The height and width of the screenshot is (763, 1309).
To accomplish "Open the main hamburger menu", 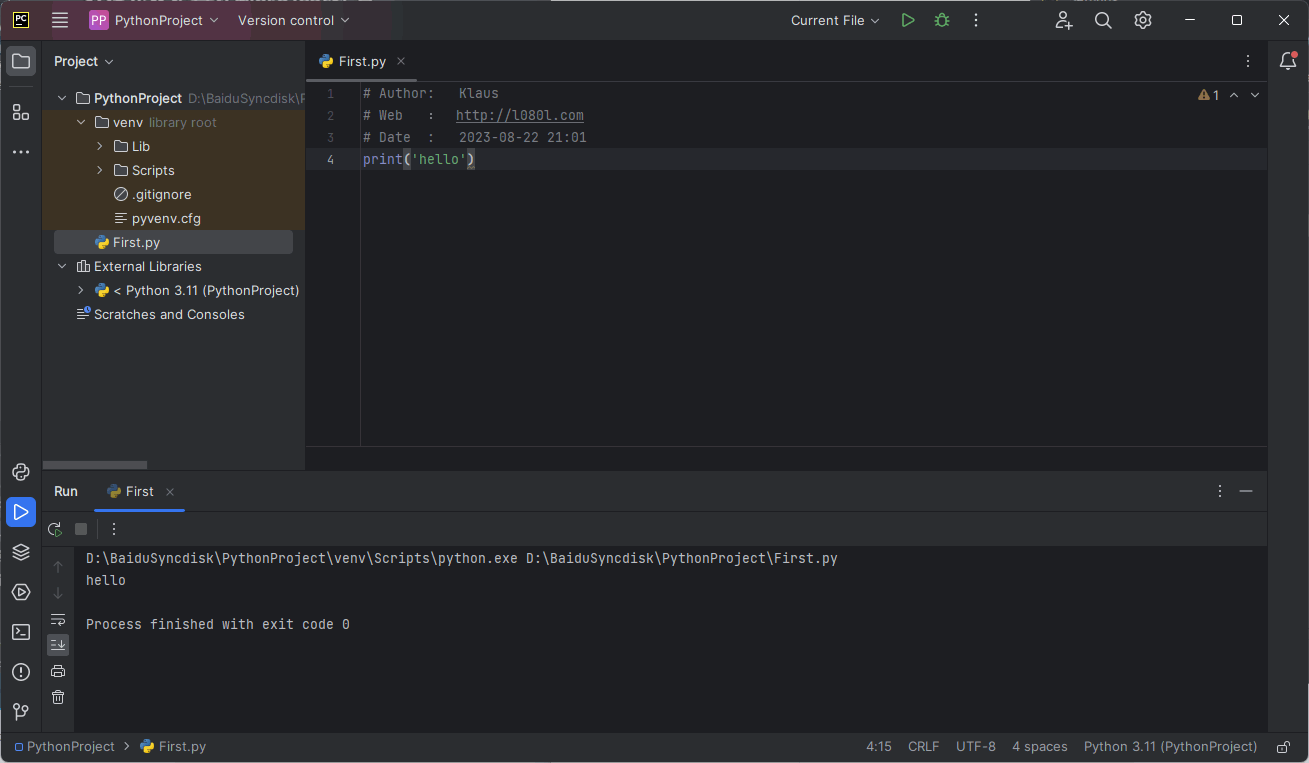I will tap(60, 20).
